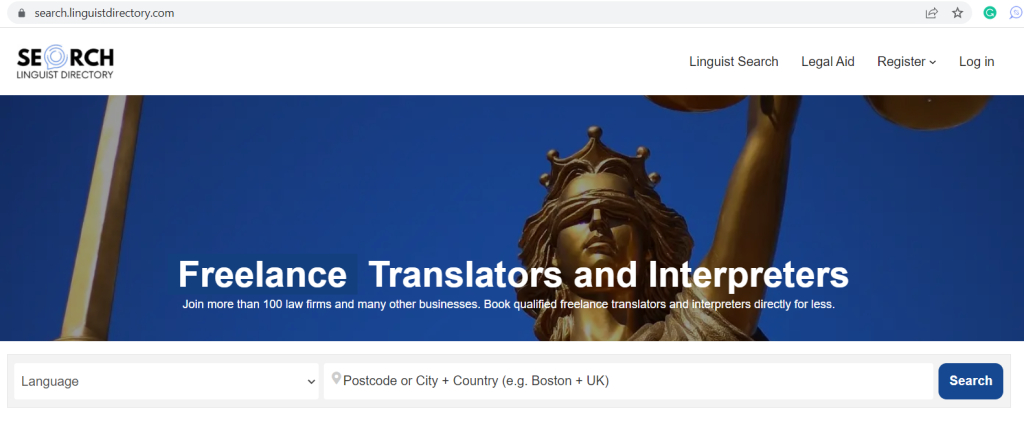The height and width of the screenshot is (424, 1024).
Task: Click the location pin icon in postcode field
Action: point(336,380)
